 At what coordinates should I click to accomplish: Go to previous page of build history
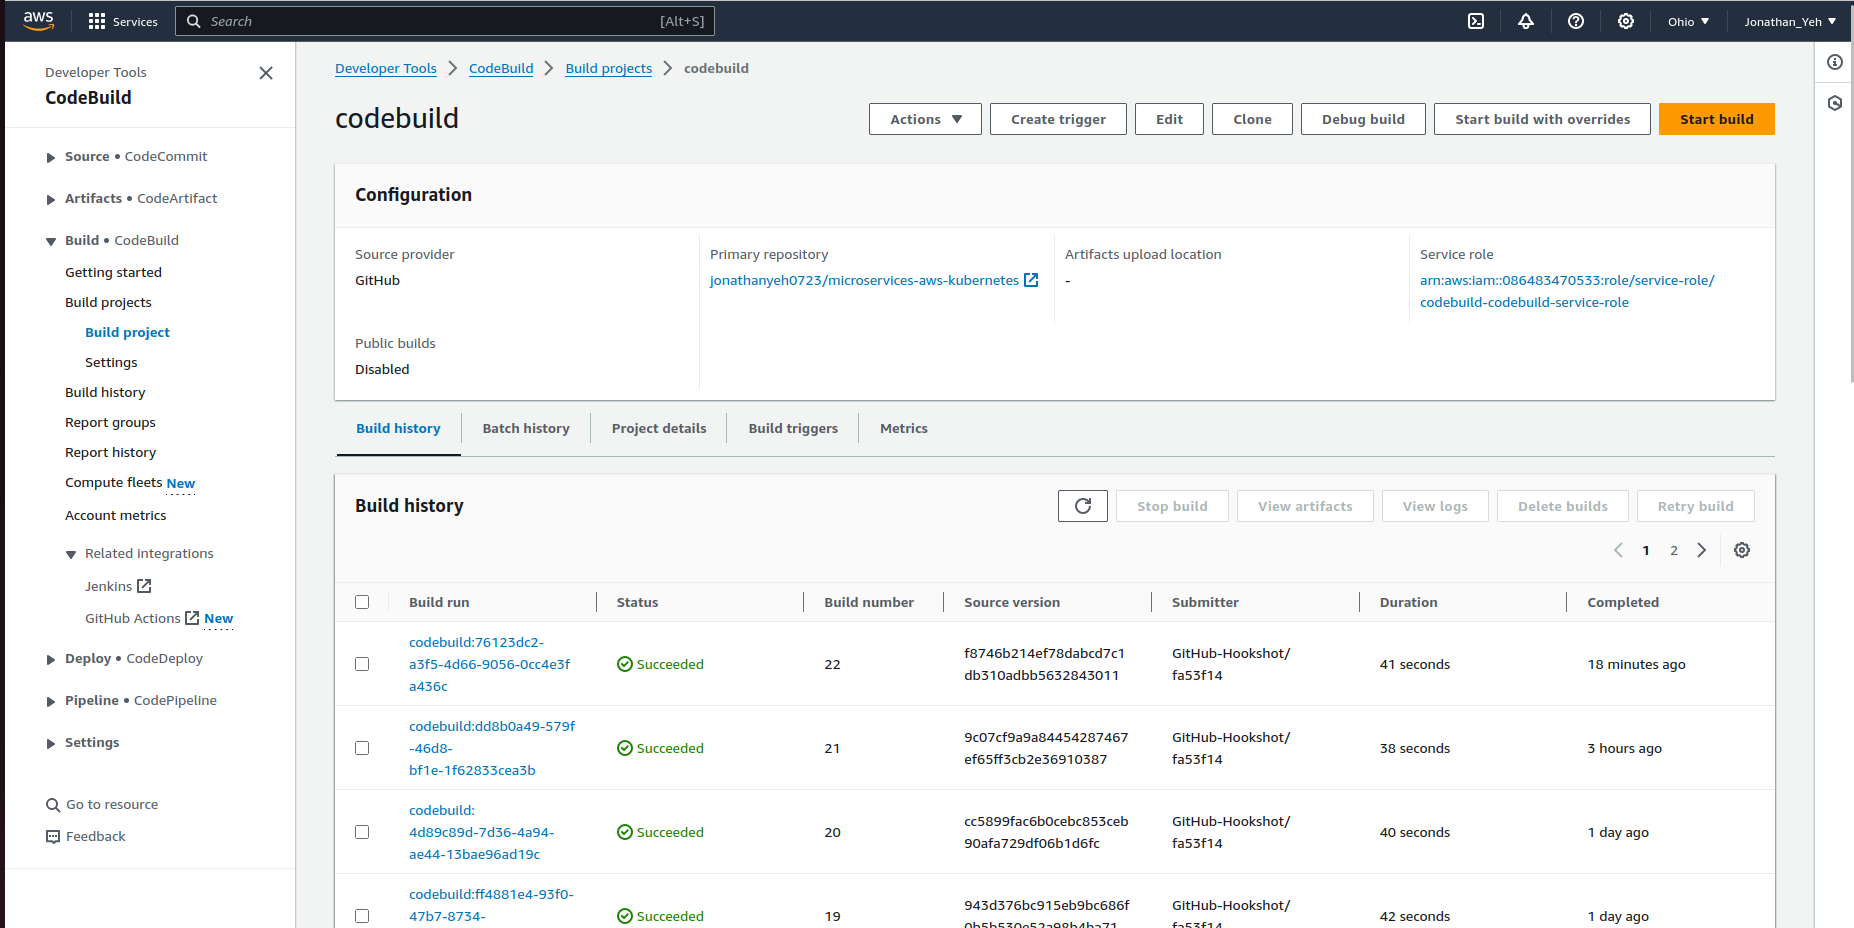pos(1618,550)
